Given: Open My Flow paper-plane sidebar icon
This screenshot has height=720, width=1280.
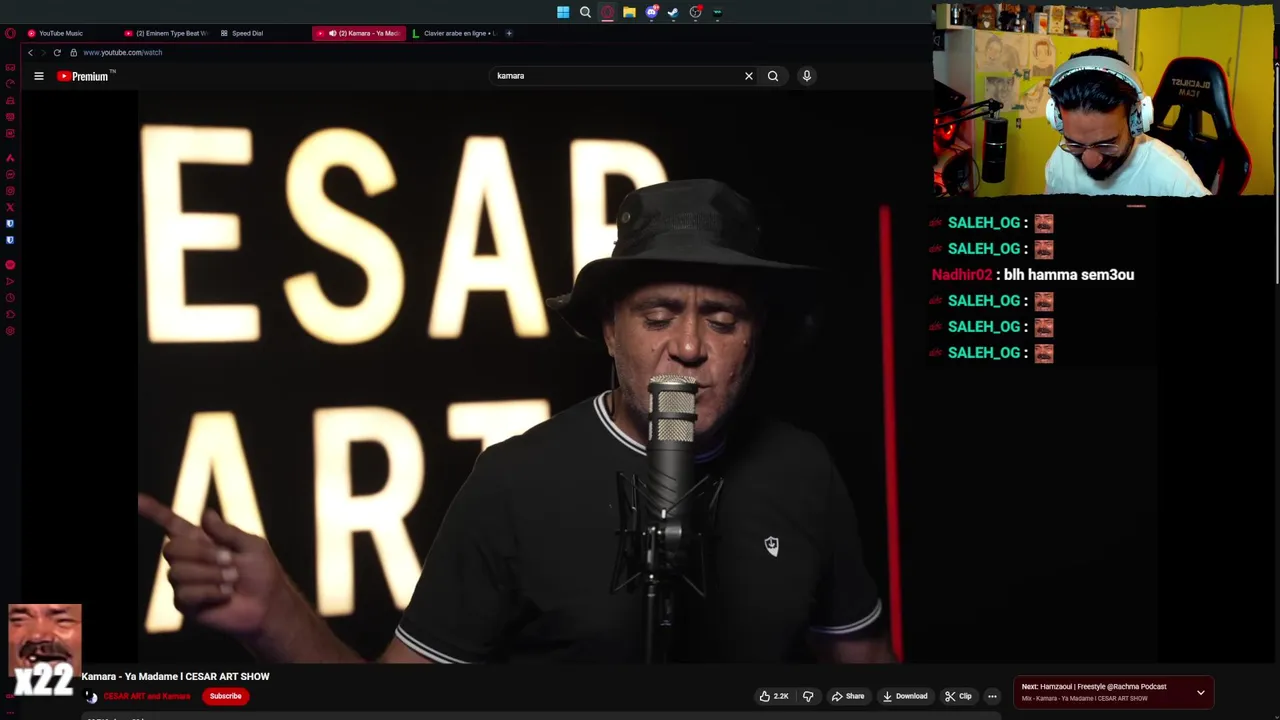Looking at the screenshot, I should (x=10, y=282).
